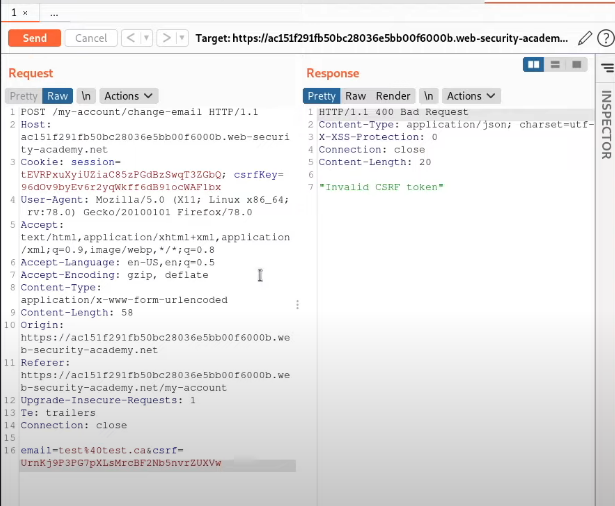Open the Response Actions dropdown
The image size is (615, 506).
tap(471, 96)
